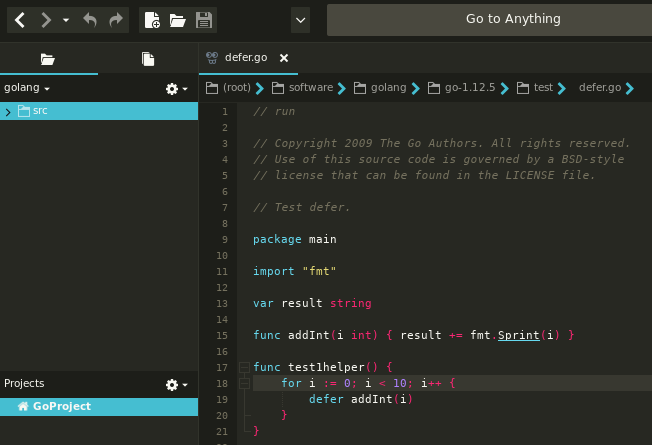Click the undo icon

pyautogui.click(x=90, y=20)
